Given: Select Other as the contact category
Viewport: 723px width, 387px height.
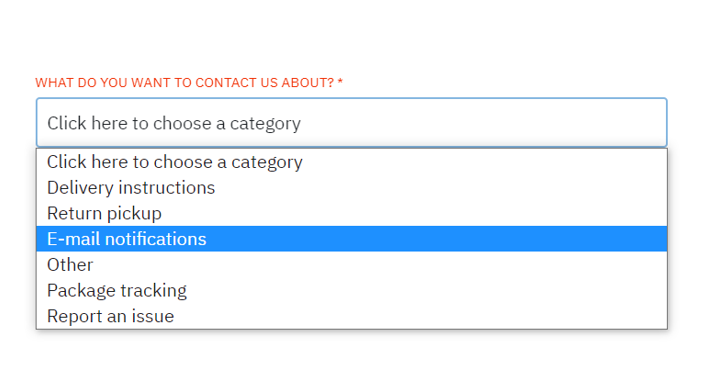Looking at the screenshot, I should [x=352, y=265].
